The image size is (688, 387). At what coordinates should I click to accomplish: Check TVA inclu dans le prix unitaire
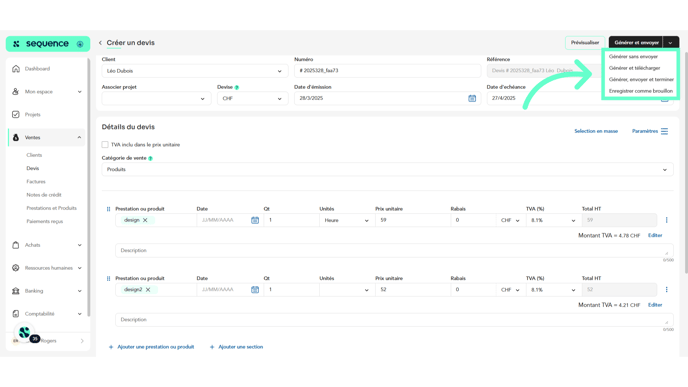pyautogui.click(x=105, y=144)
